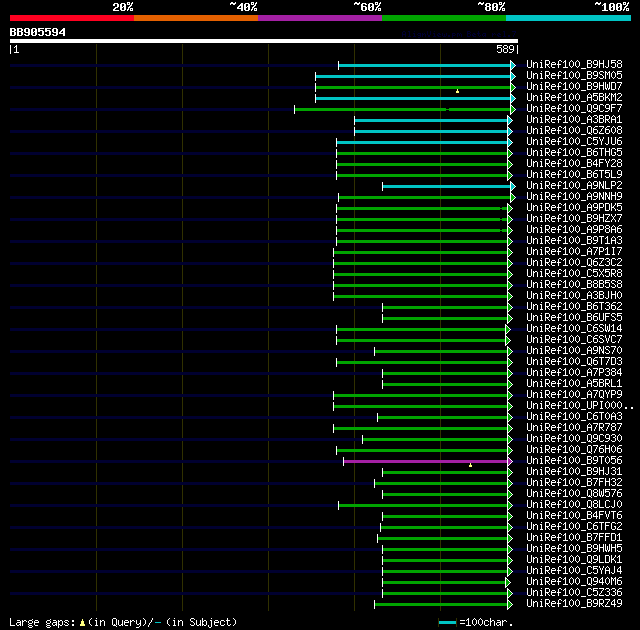Select the cyan alignment bar for UniRef100_B9SM05

(x=413, y=76)
